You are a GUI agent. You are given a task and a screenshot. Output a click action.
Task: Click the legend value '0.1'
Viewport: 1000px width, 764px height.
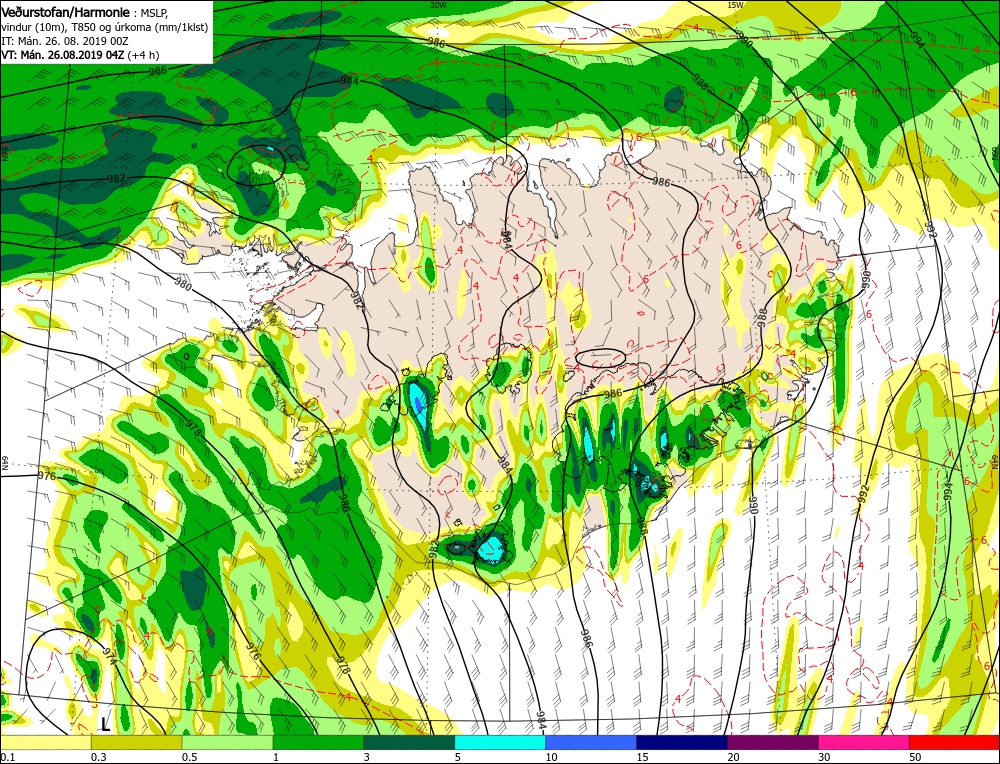(x=6, y=756)
